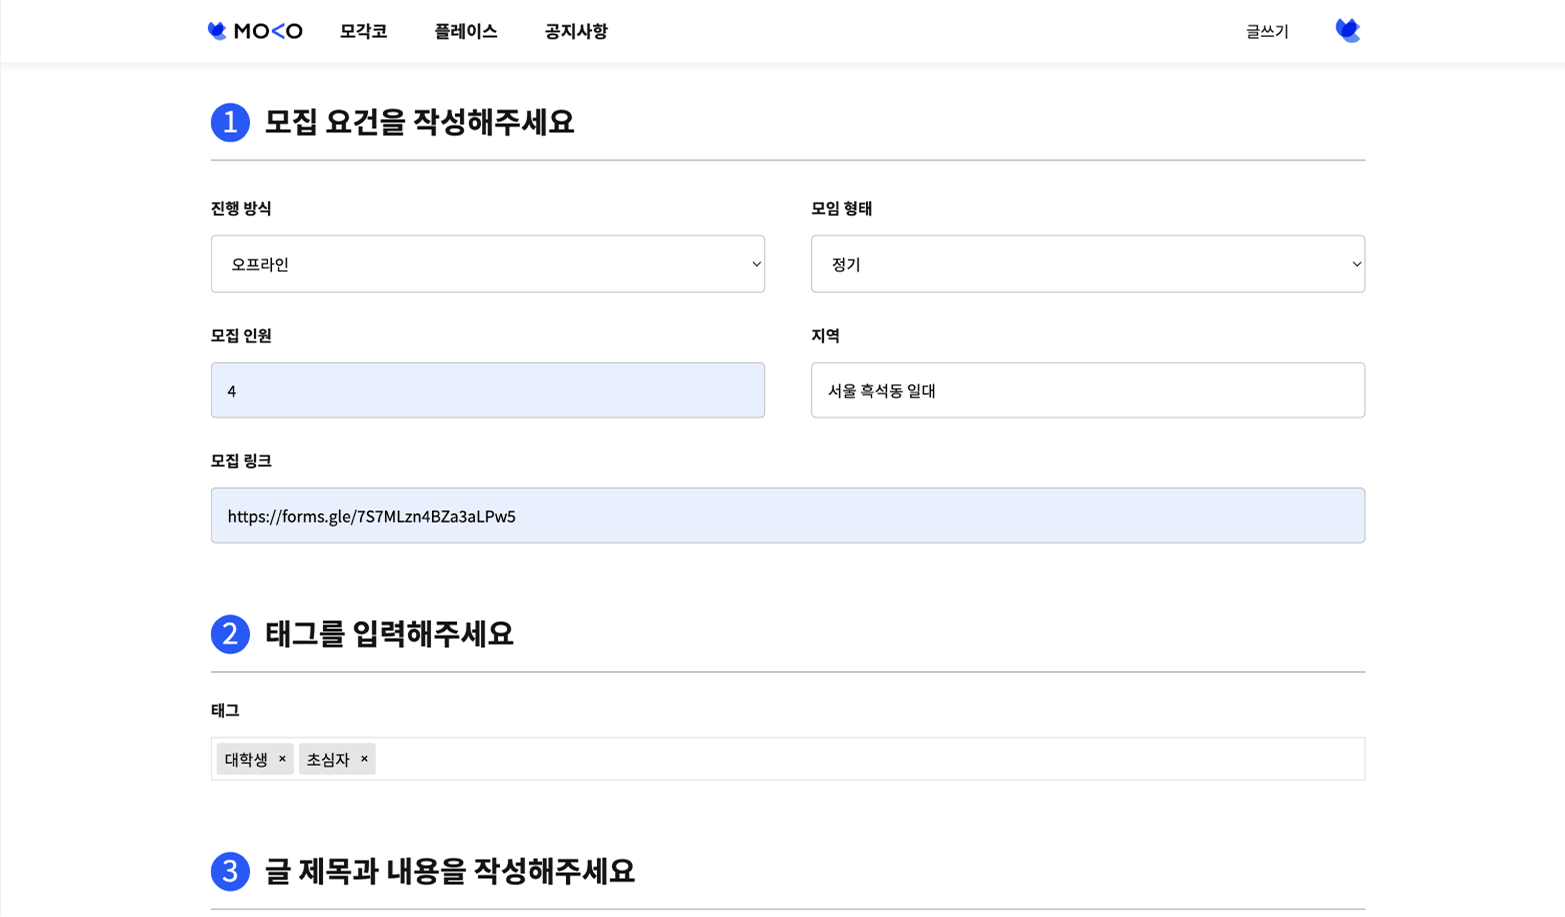Click the MOCO logo in header
The height and width of the screenshot is (917, 1565).
click(255, 31)
